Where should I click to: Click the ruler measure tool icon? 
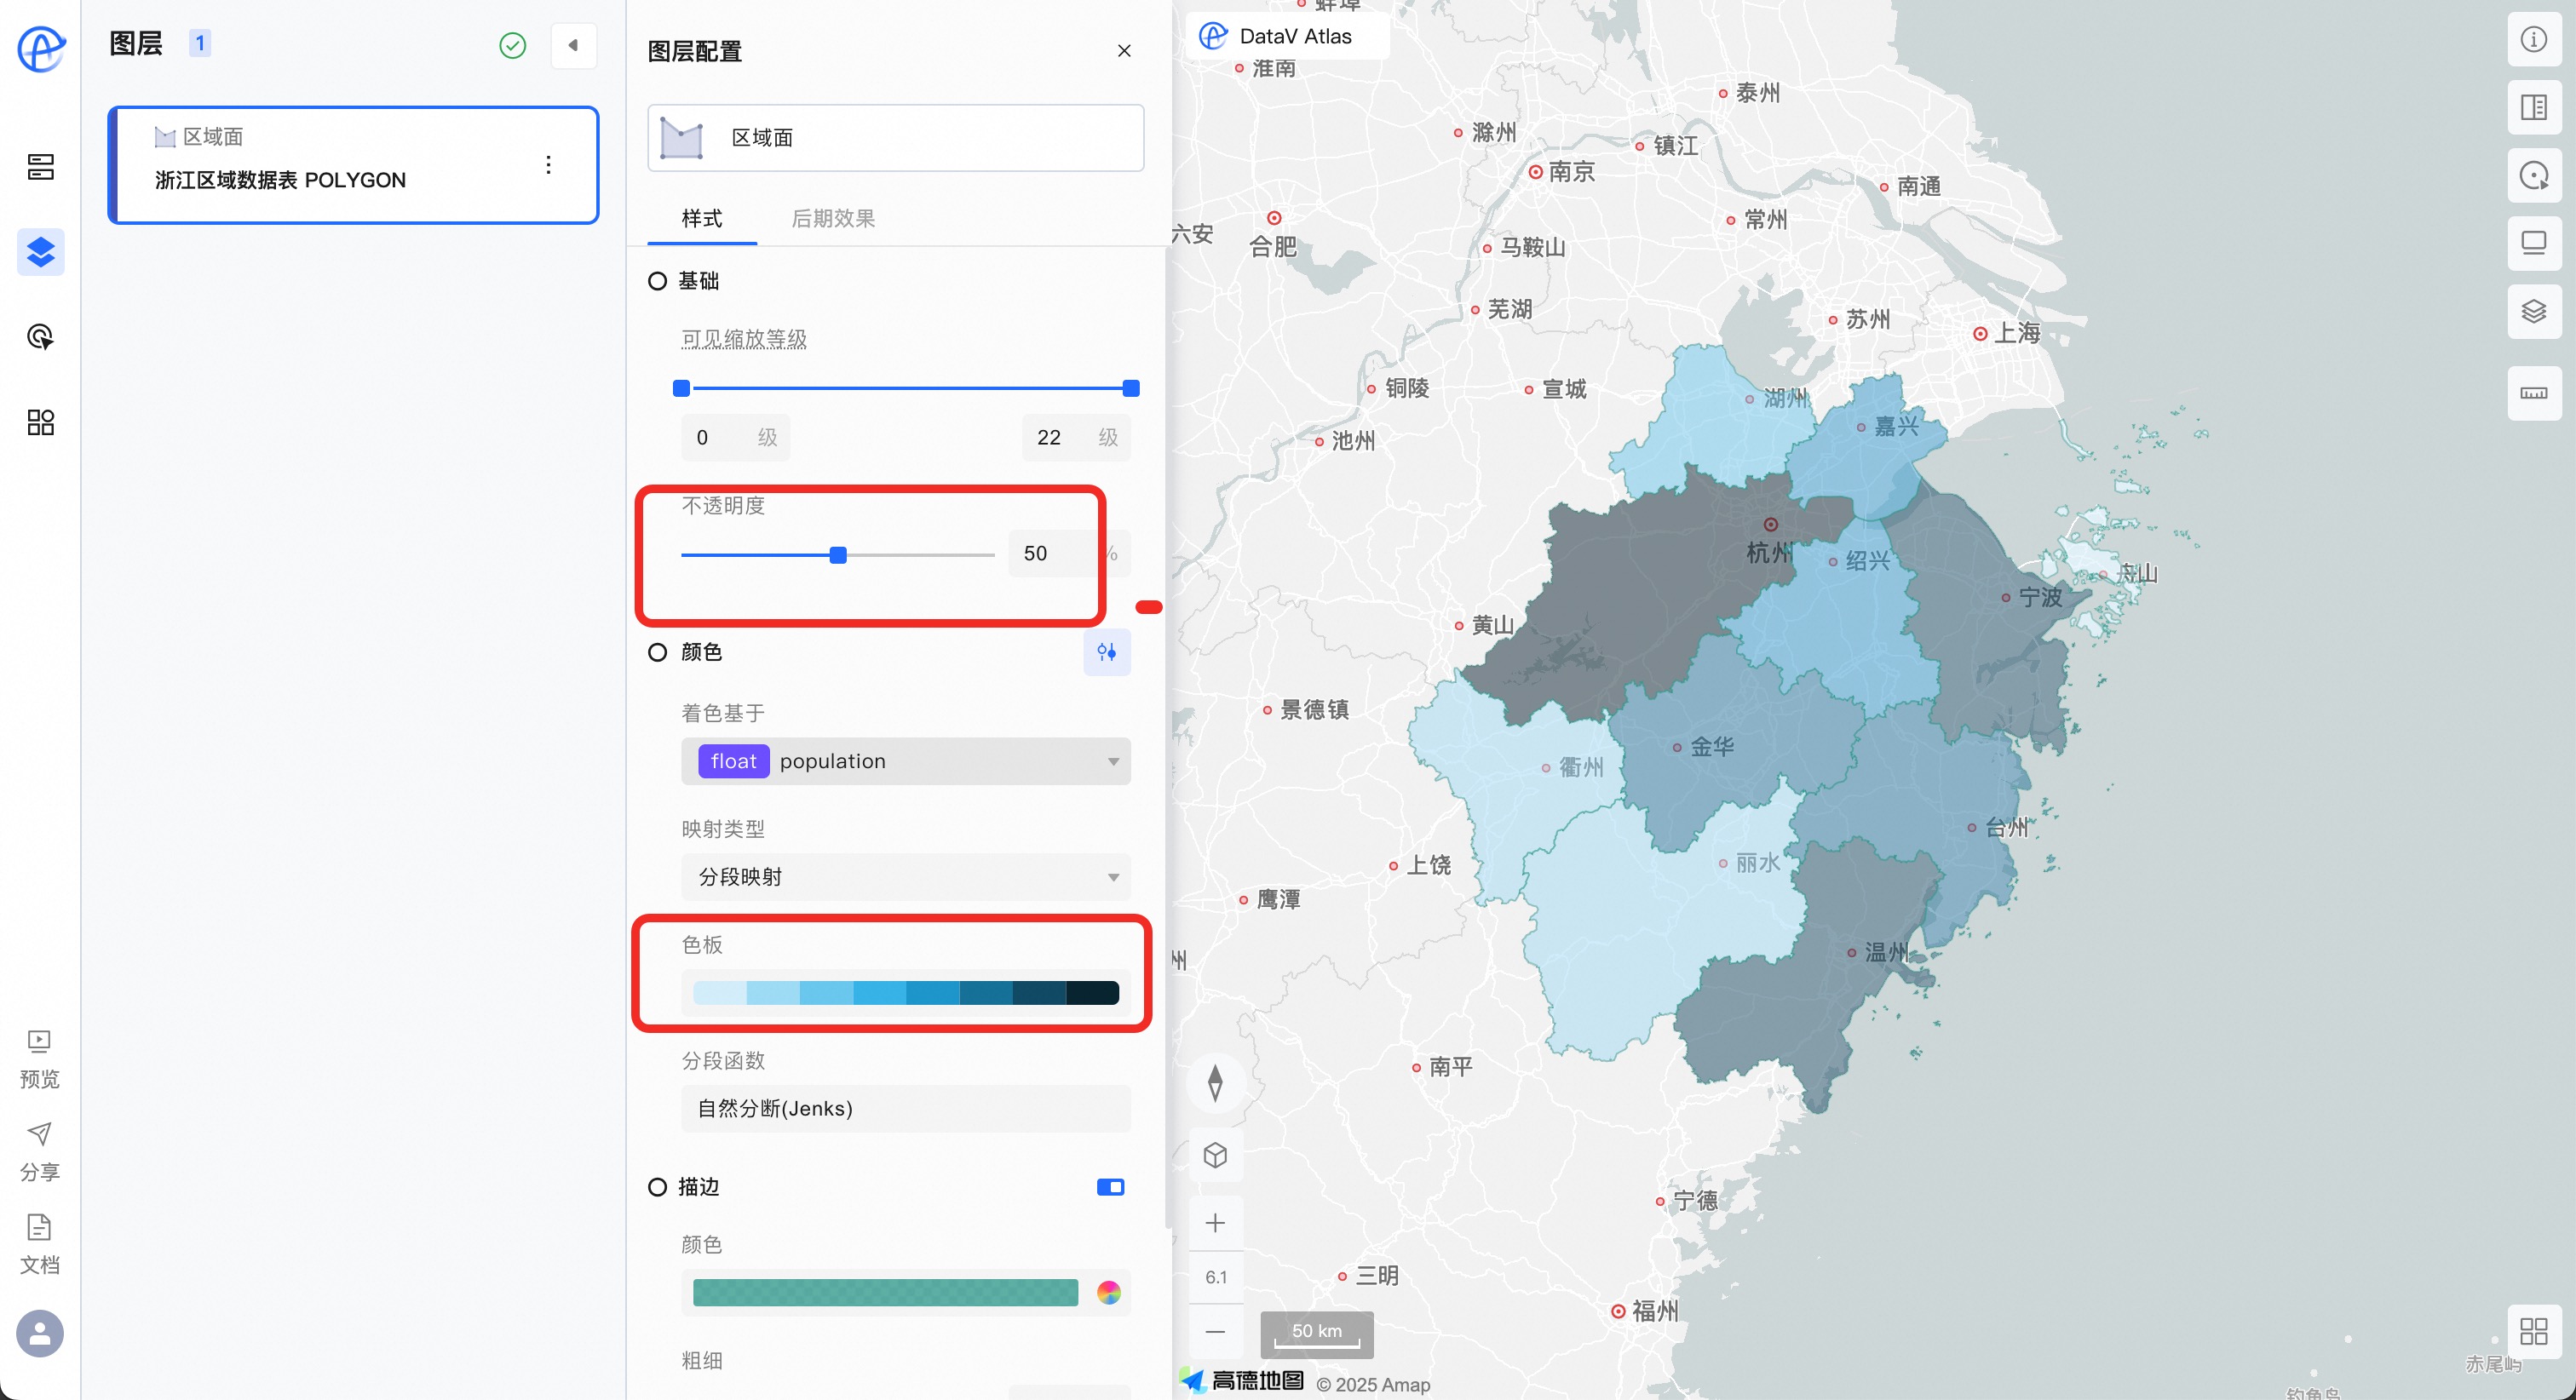coord(2533,393)
